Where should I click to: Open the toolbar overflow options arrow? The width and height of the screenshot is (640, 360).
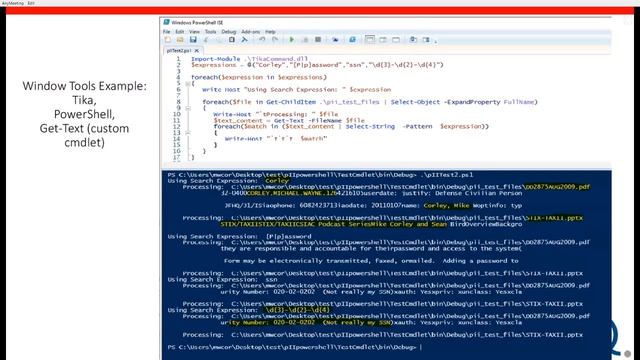point(436,41)
